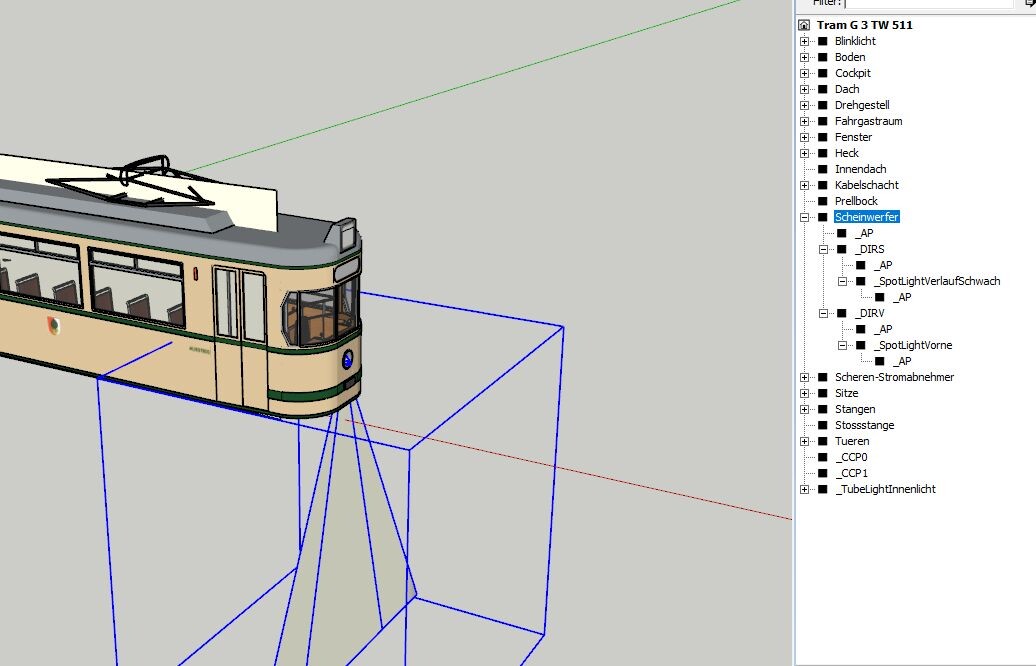Click the group icon next to _CCP0
This screenshot has width=1036, height=666.
[x=823, y=457]
